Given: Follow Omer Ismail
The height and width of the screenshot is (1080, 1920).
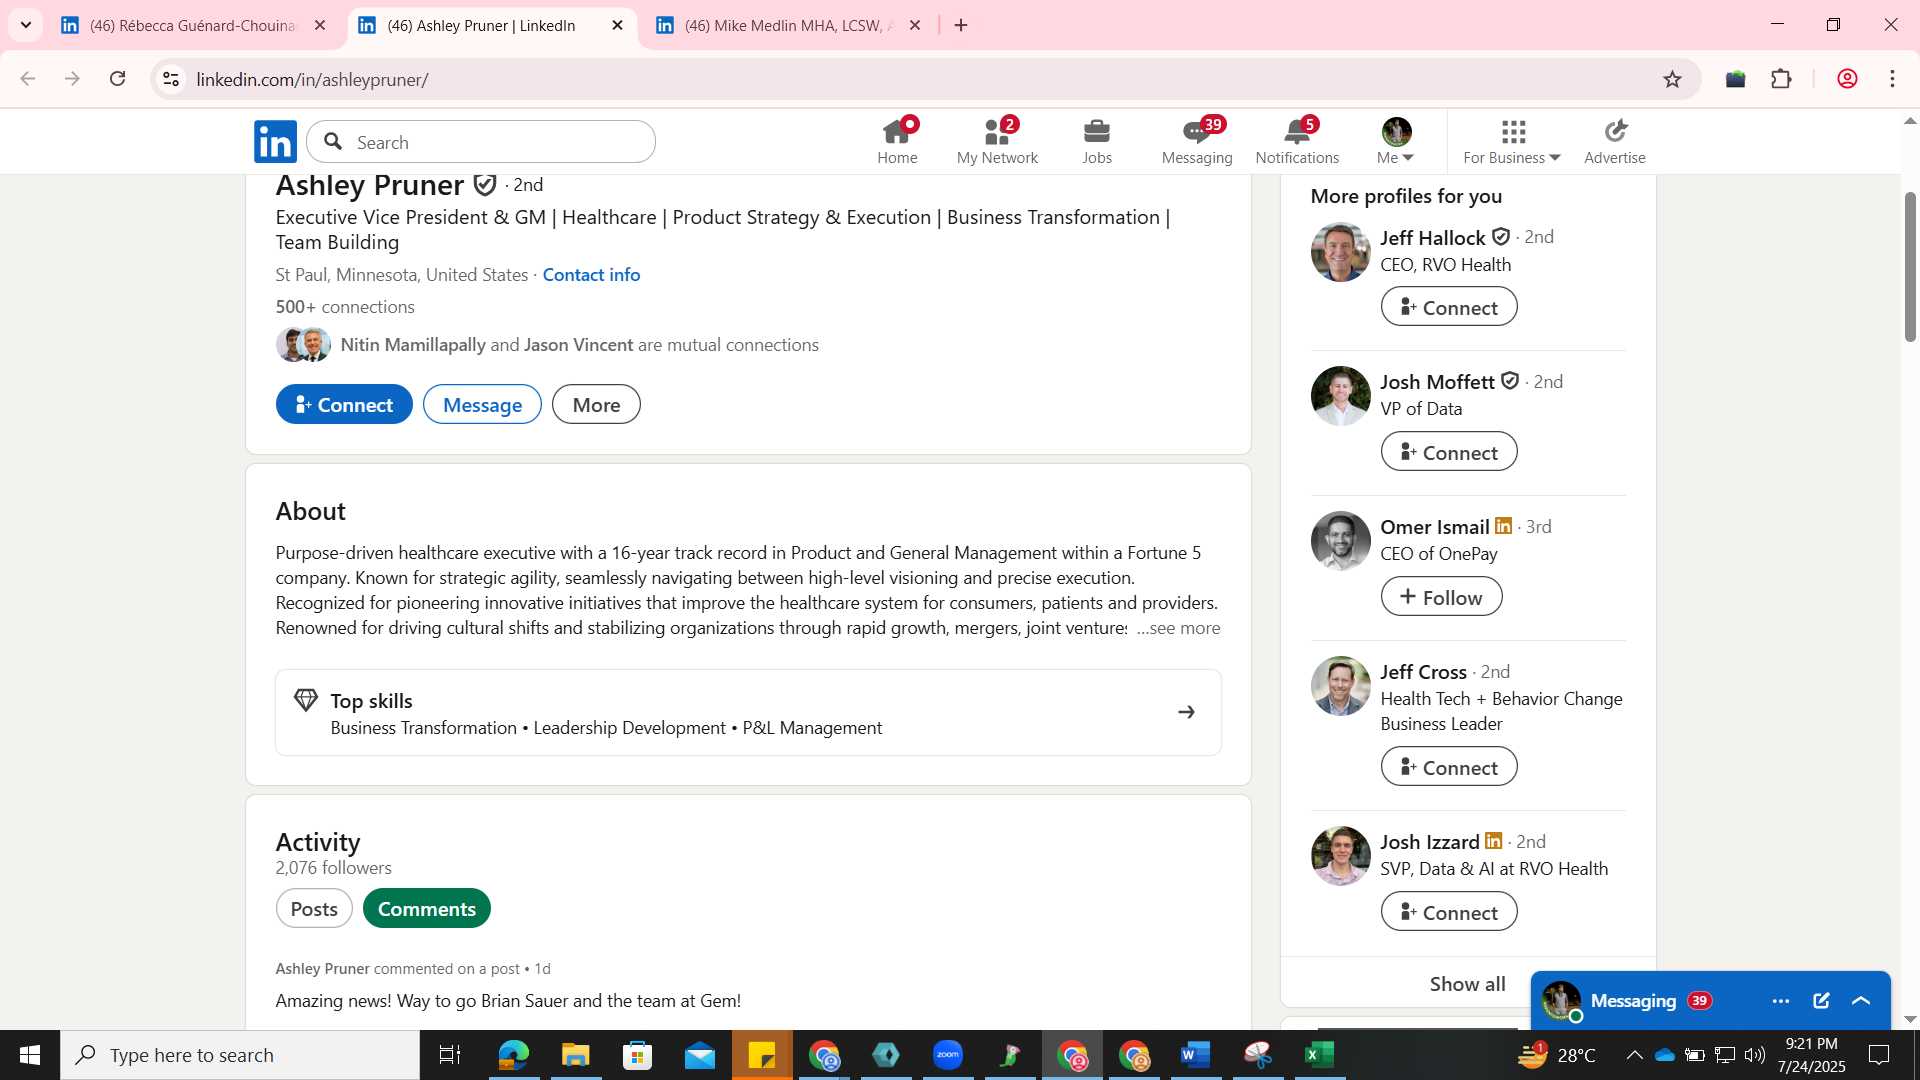Looking at the screenshot, I should 1441,596.
